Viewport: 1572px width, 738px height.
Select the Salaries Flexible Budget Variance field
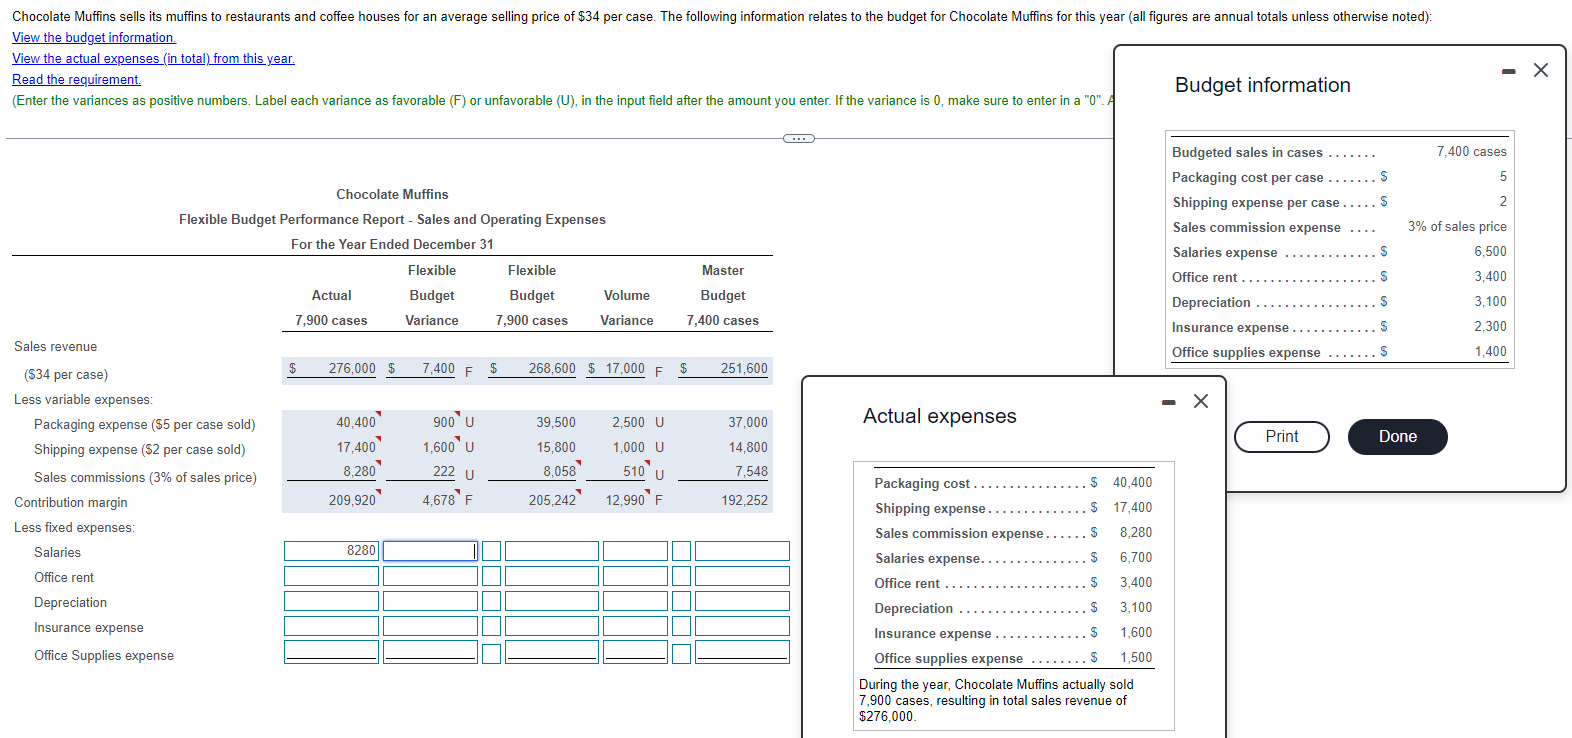point(430,551)
